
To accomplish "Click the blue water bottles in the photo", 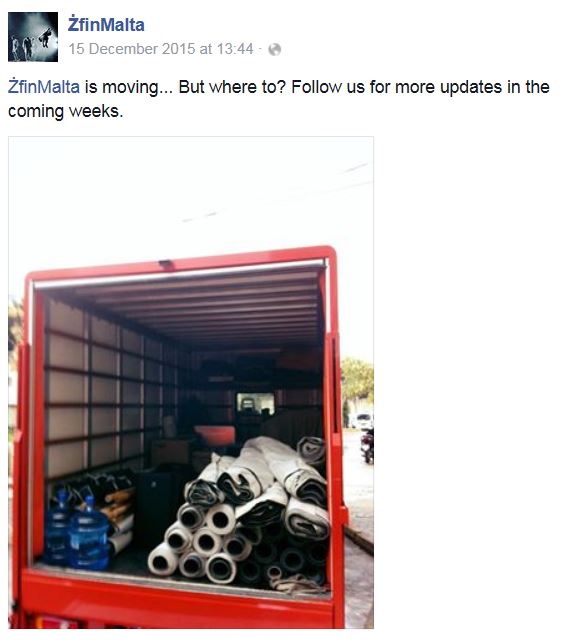I will pyautogui.click(x=76, y=530).
